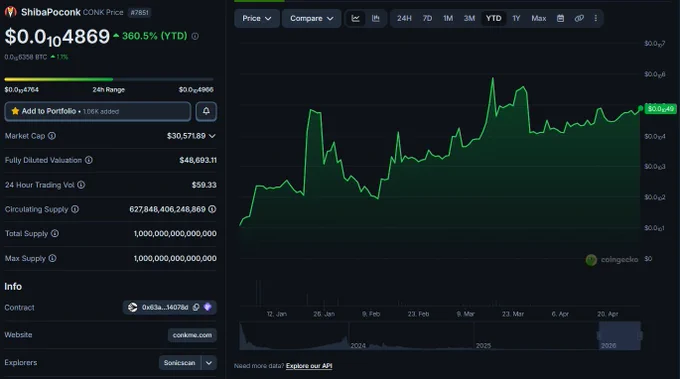The height and width of the screenshot is (379, 680).
Task: Switch to candlestick chart view icon
Action: pyautogui.click(x=376, y=18)
